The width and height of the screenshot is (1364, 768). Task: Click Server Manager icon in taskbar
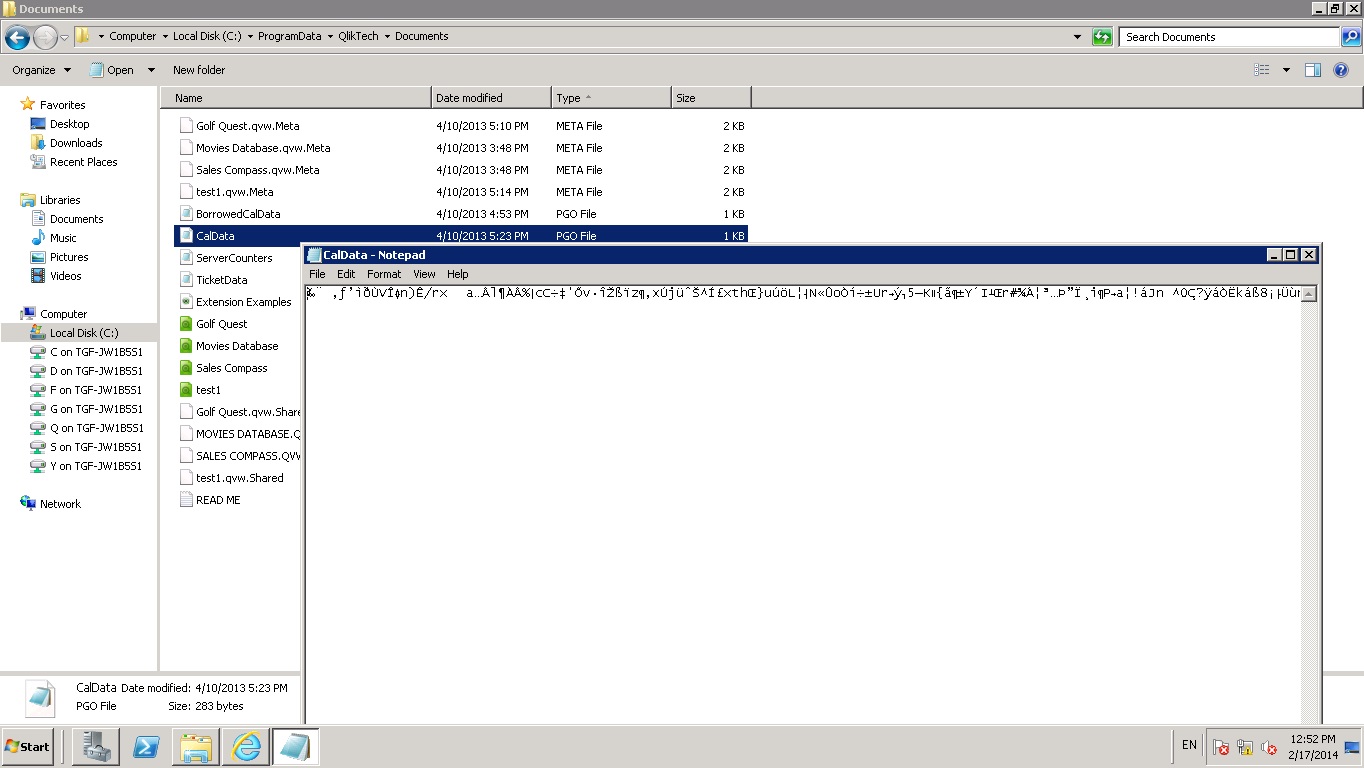[x=96, y=746]
